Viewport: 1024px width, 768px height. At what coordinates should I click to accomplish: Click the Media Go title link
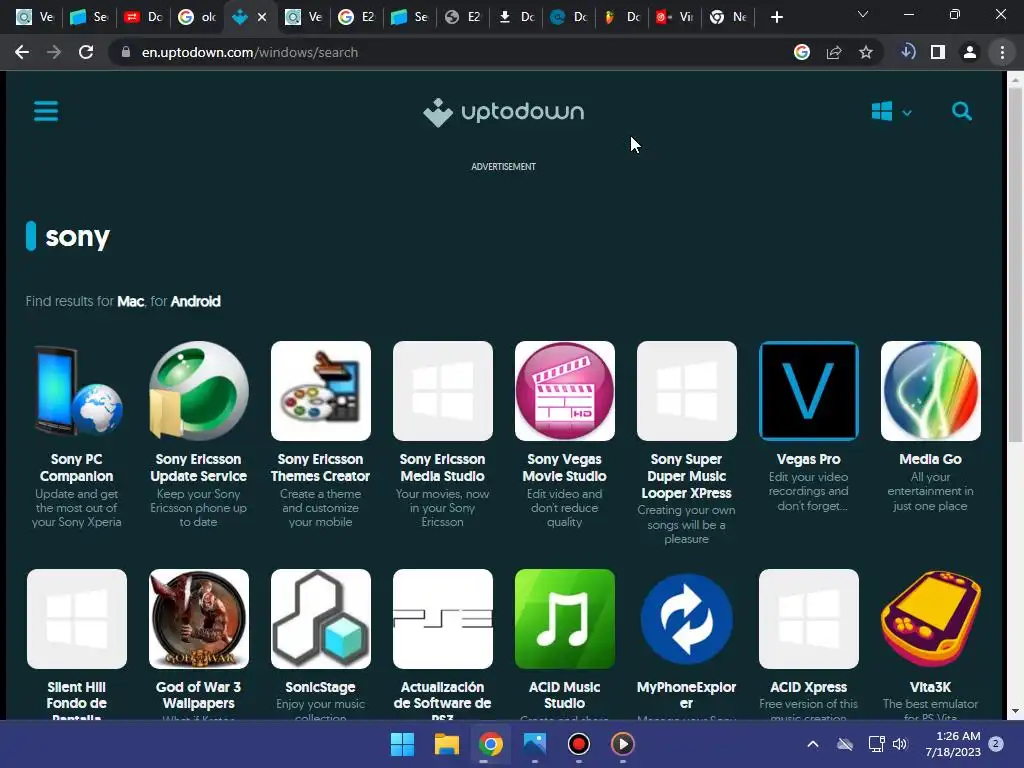931,459
